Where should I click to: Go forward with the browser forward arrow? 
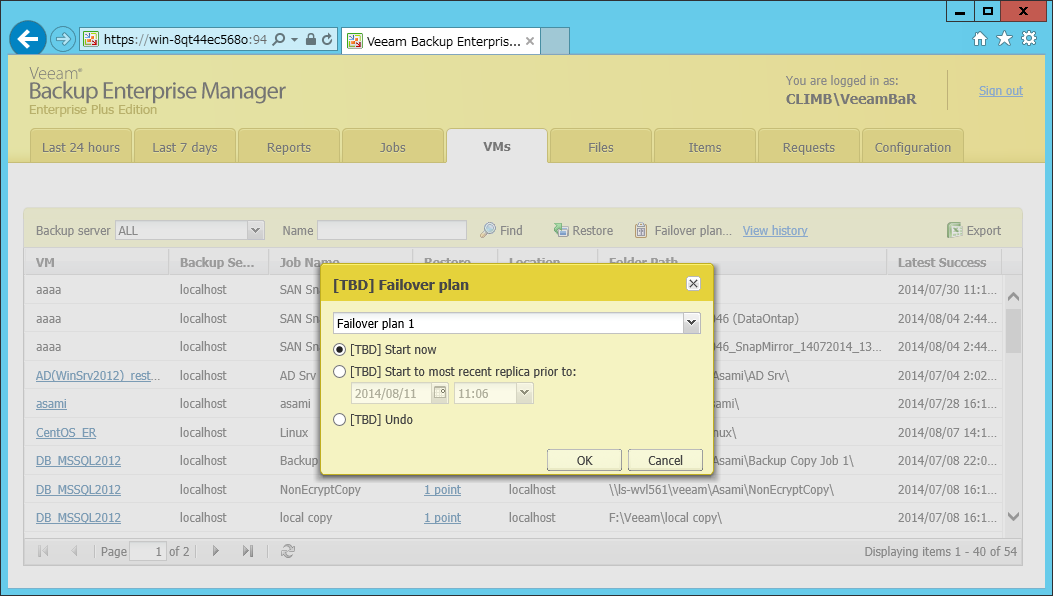click(62, 39)
